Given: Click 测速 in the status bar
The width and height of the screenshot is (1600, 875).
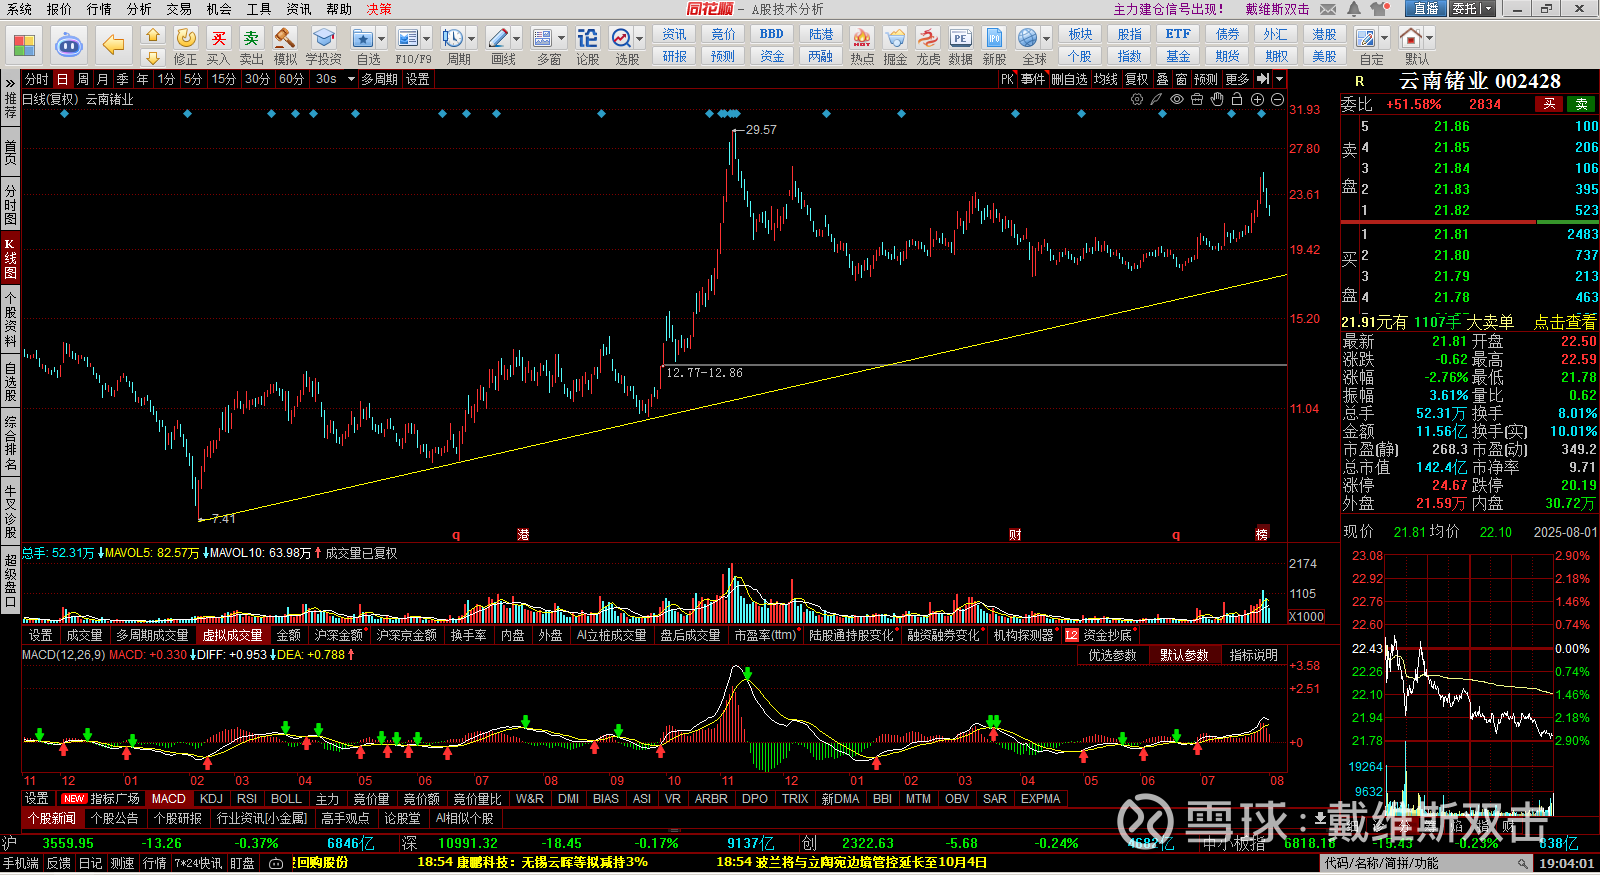Looking at the screenshot, I should (x=122, y=863).
